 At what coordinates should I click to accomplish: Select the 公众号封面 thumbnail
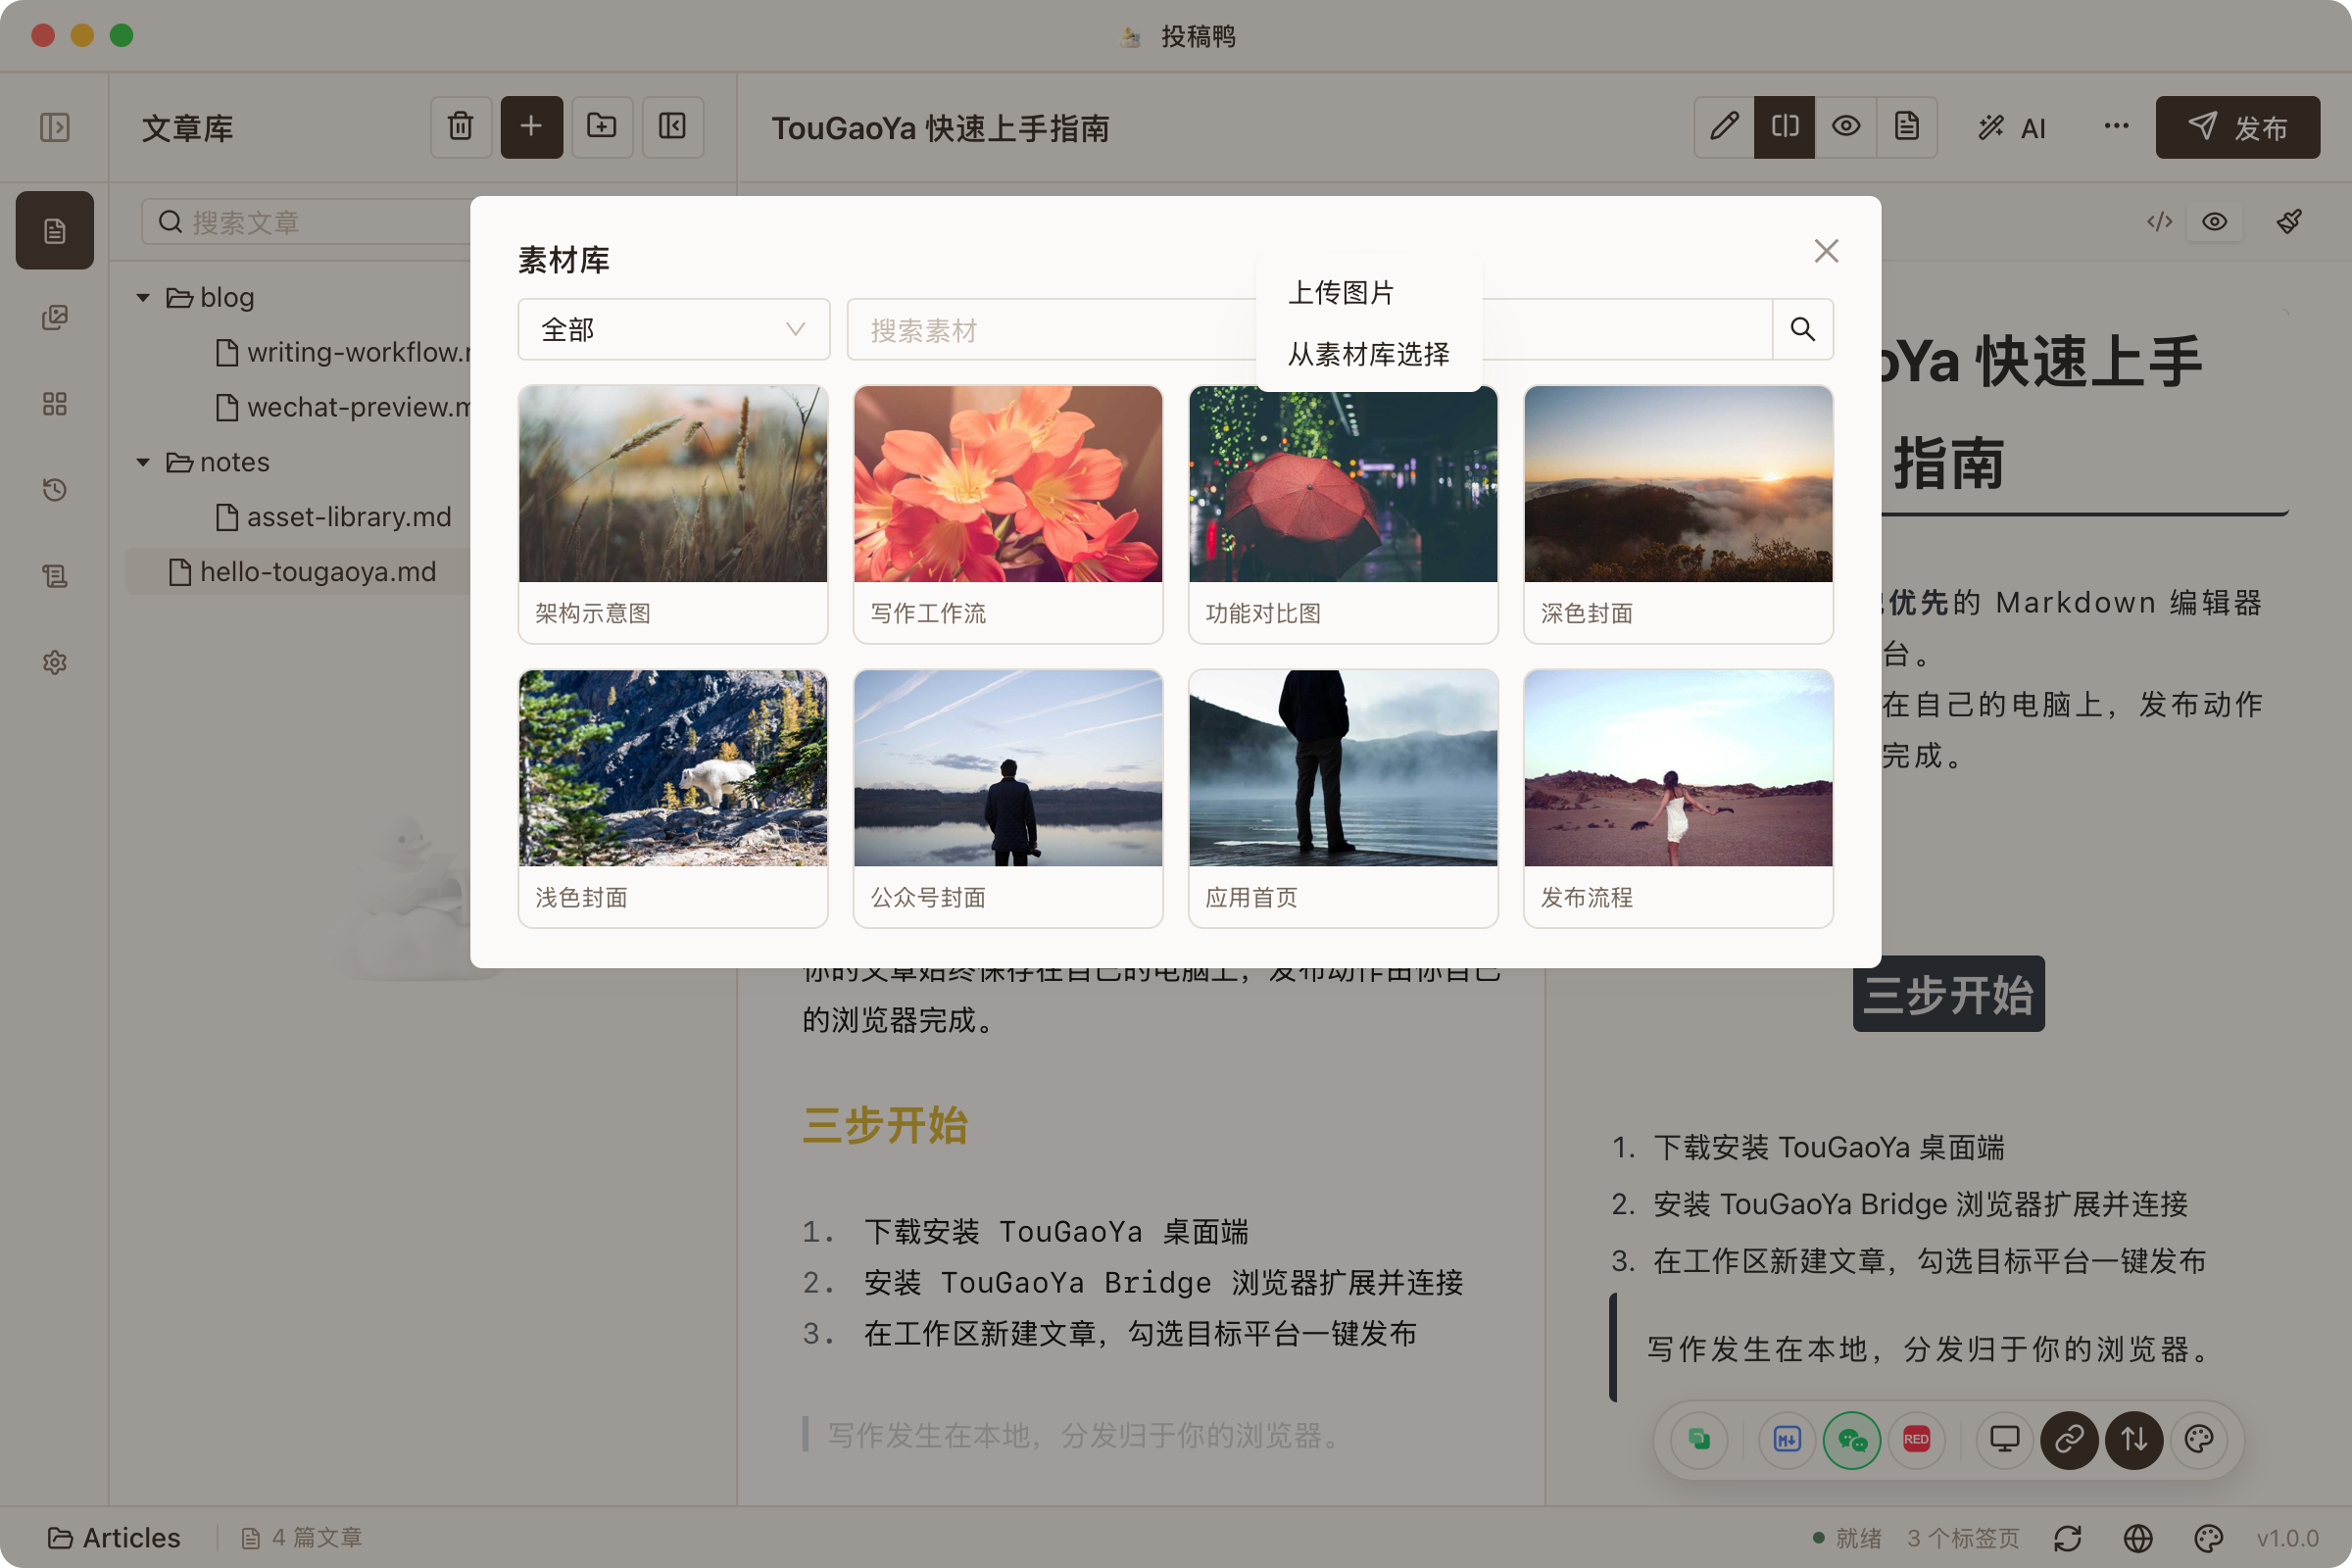[1008, 799]
